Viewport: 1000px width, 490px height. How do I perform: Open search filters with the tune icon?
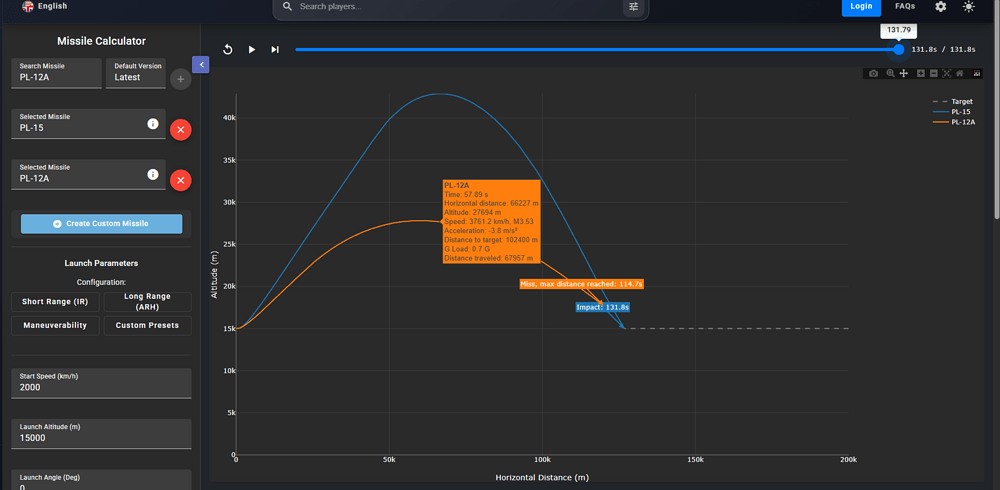[x=633, y=6]
